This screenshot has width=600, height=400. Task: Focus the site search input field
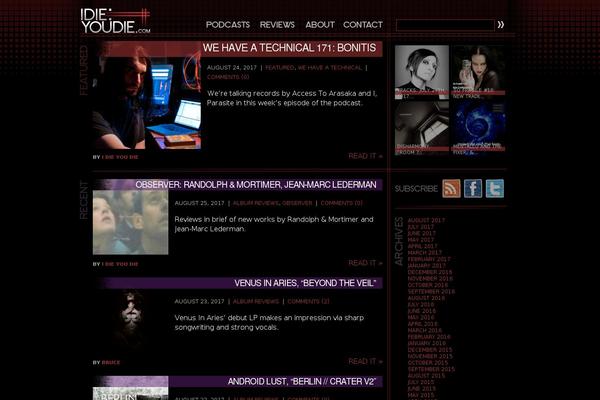point(445,25)
